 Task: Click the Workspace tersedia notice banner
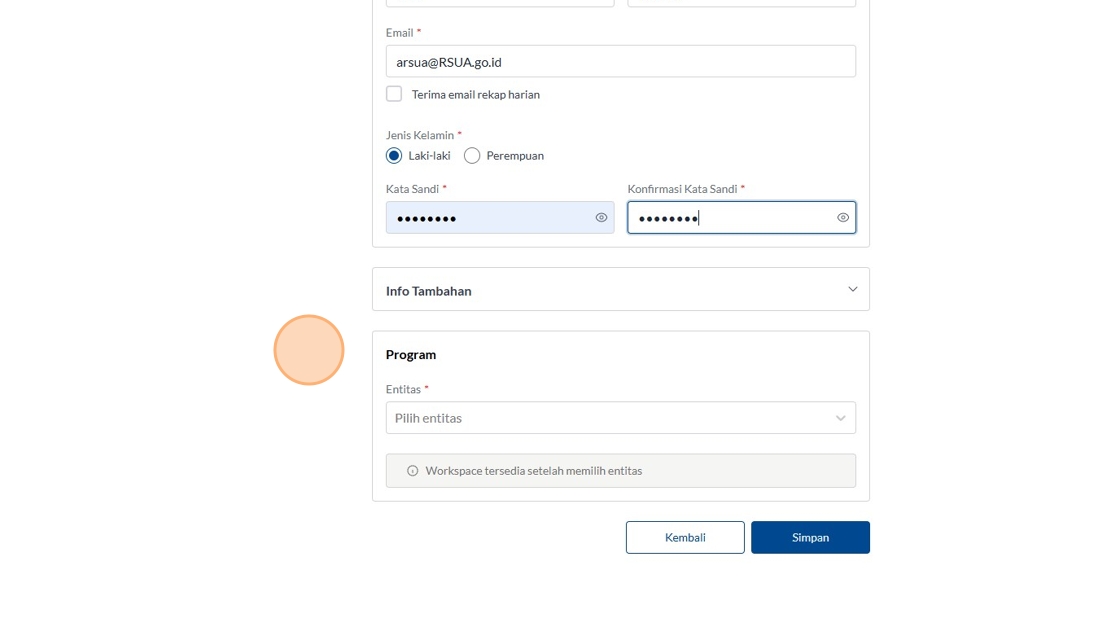tap(620, 471)
